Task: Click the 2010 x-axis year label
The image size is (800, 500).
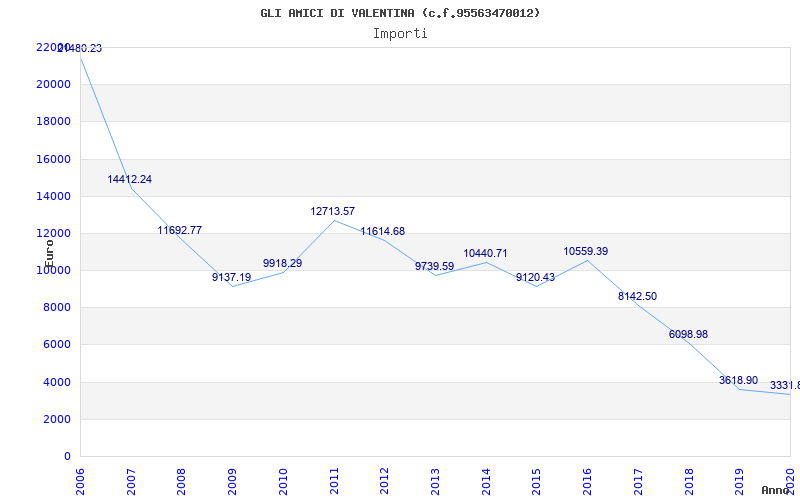Action: click(283, 481)
